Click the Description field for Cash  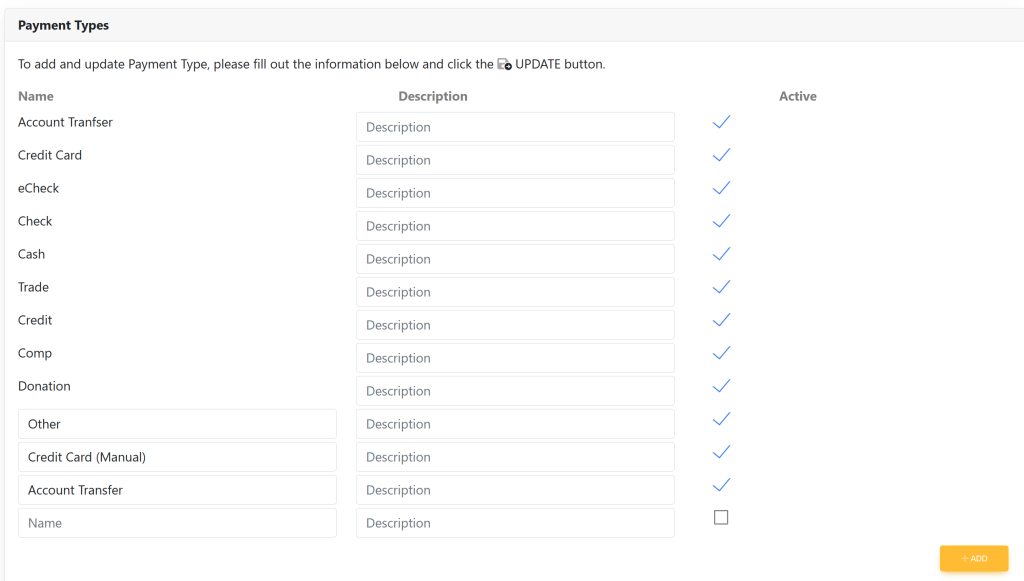tap(515, 259)
